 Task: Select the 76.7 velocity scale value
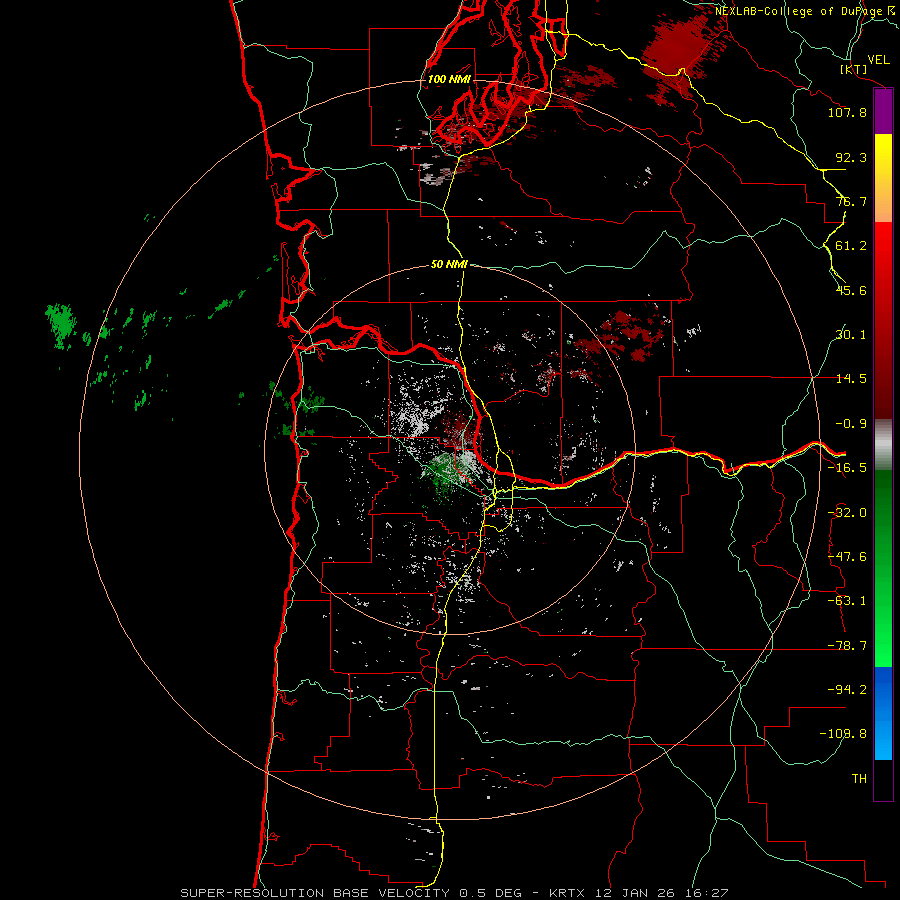pos(851,201)
